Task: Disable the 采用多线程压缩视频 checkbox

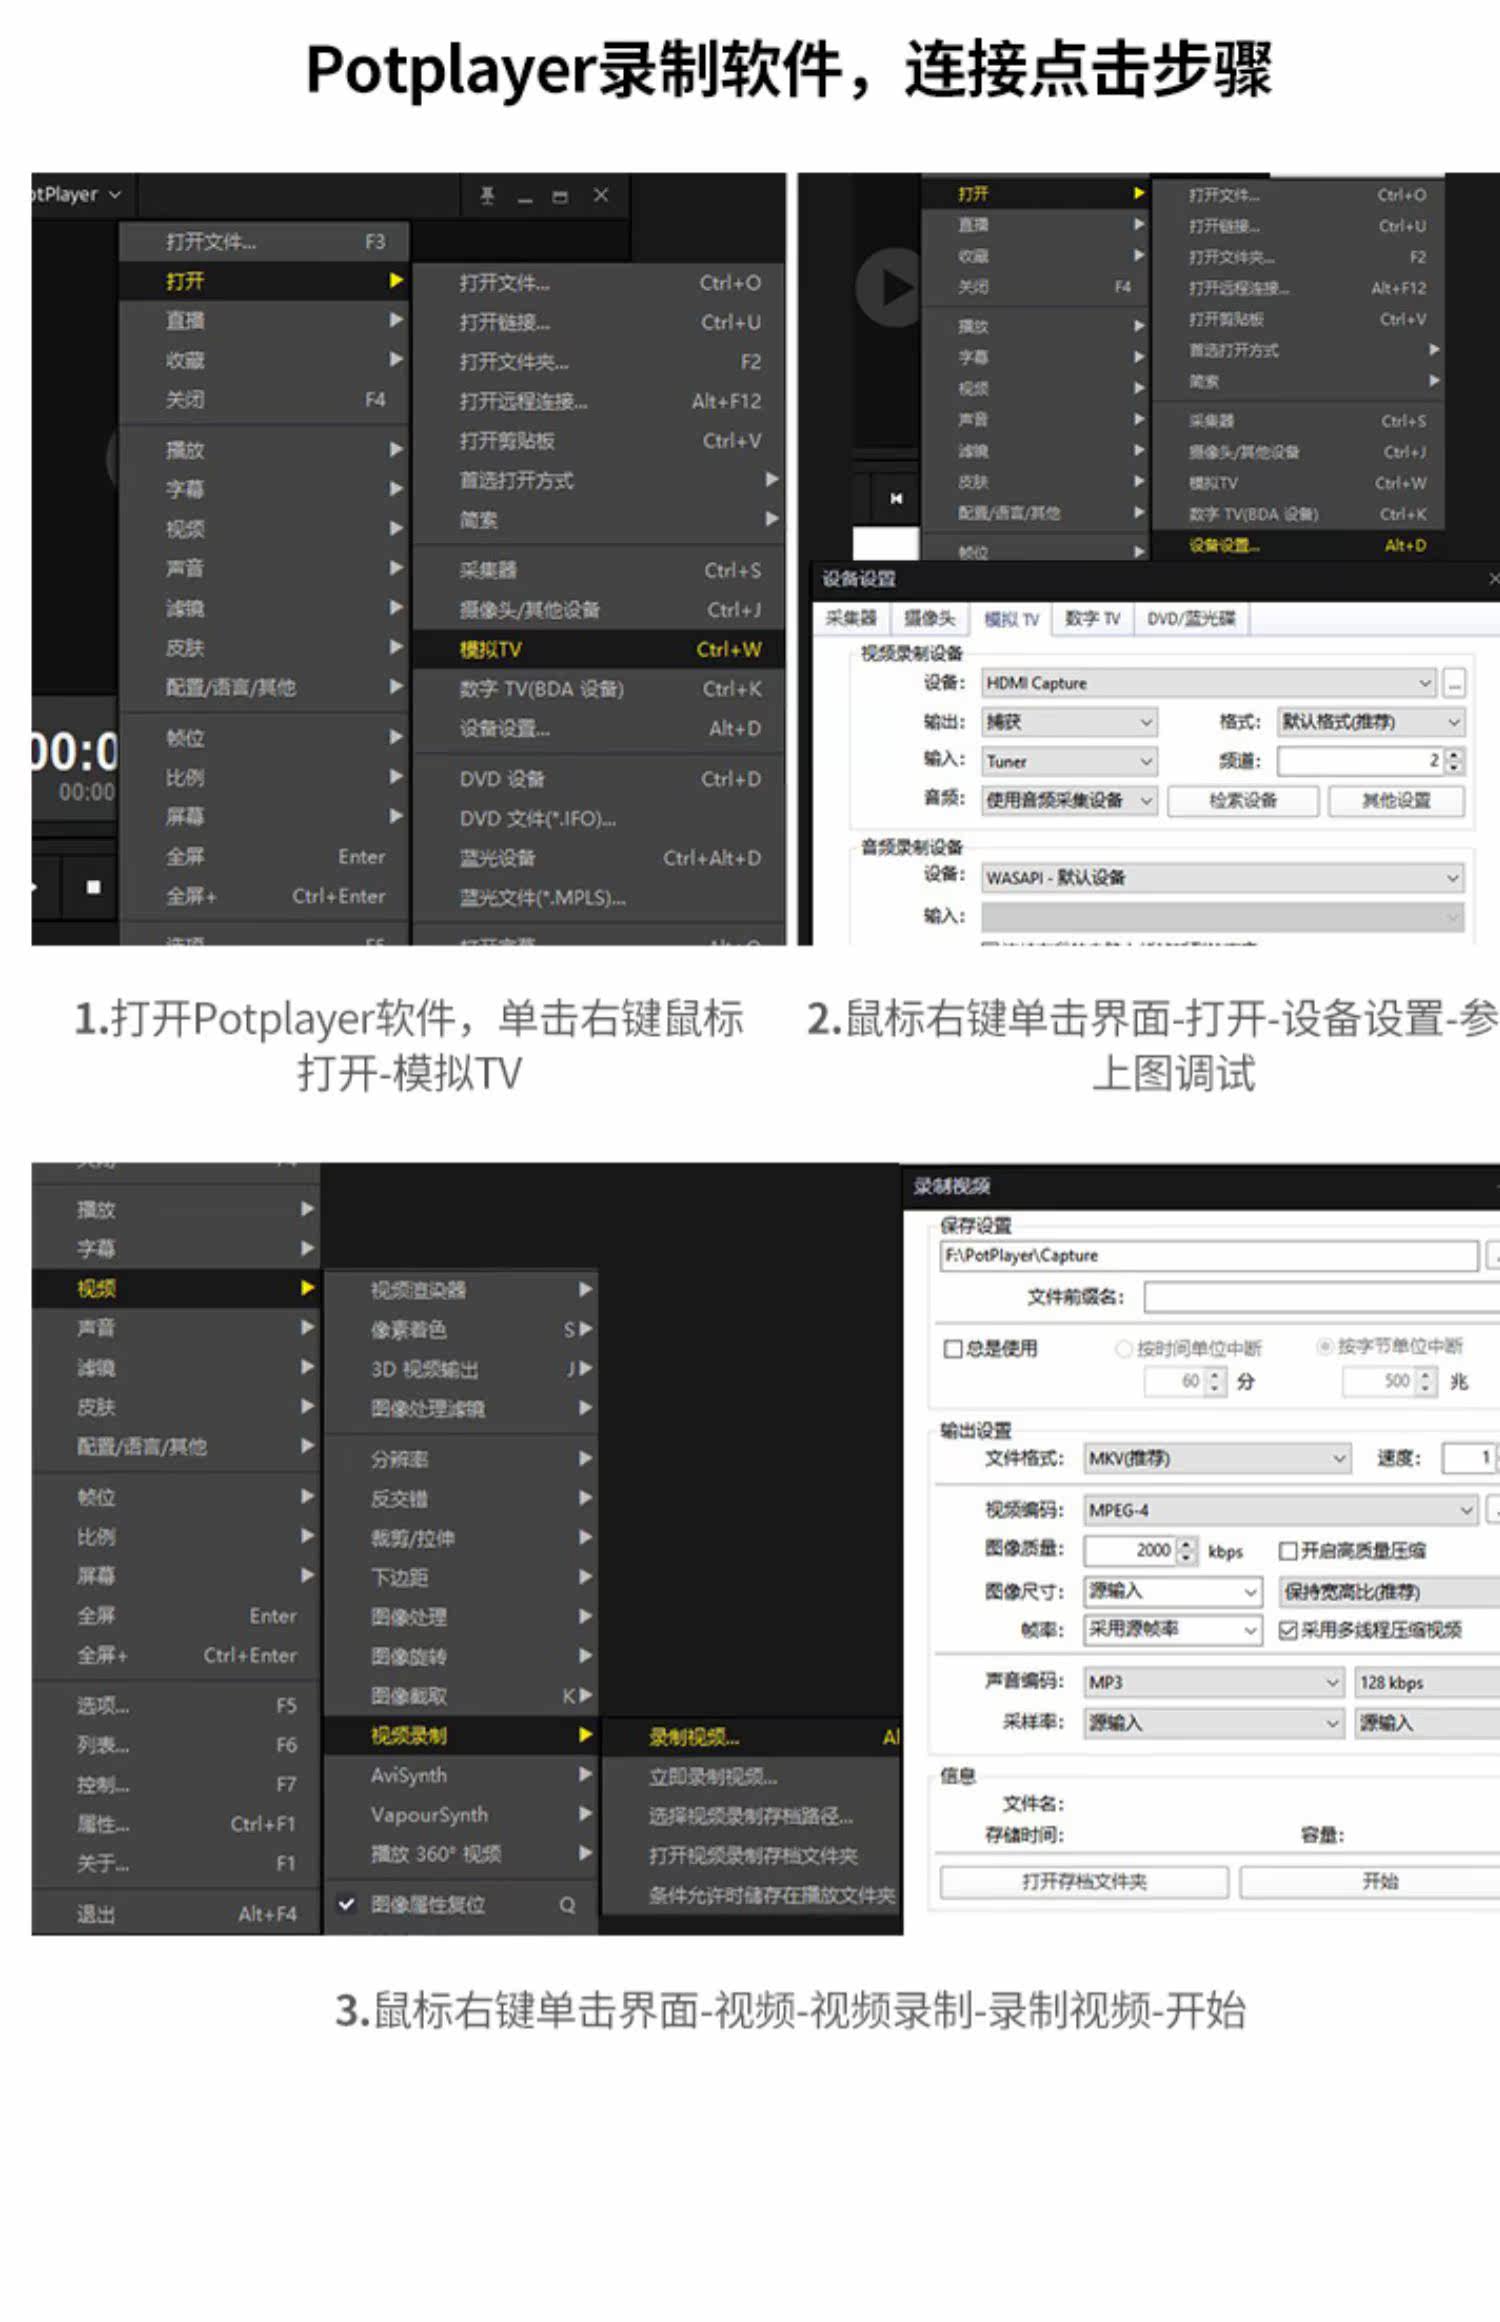Action: pos(1288,1631)
